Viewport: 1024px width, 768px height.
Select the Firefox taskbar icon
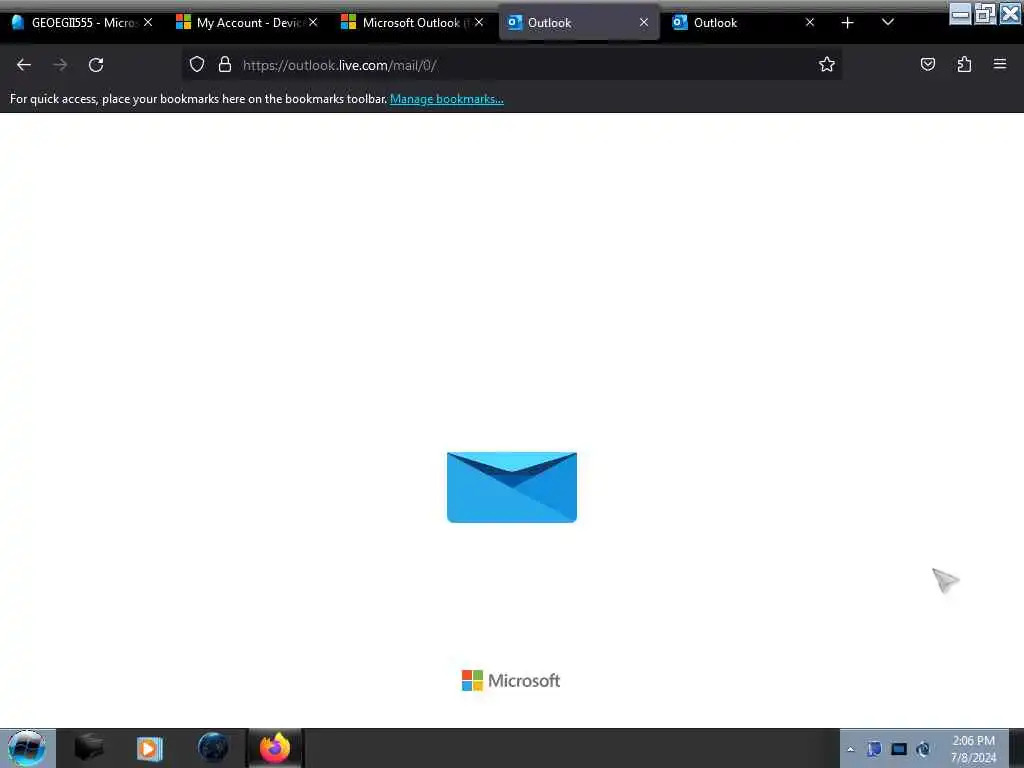click(275, 748)
